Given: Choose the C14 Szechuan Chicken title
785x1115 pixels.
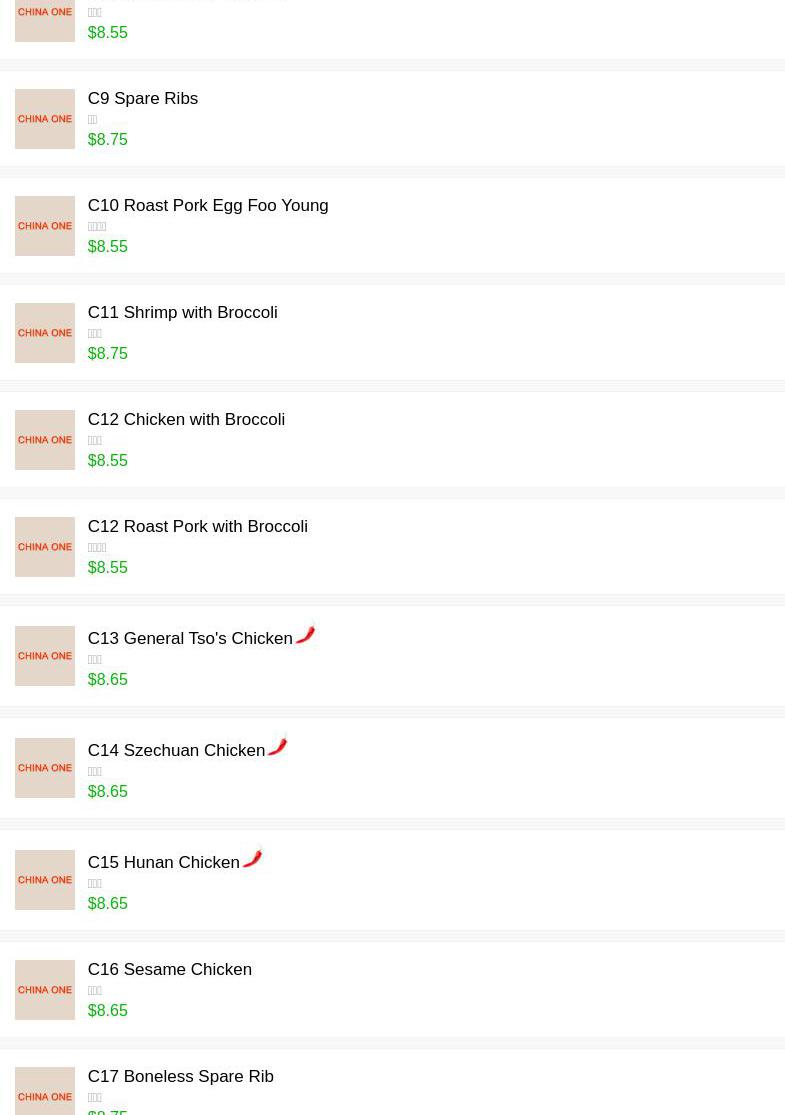Looking at the screenshot, I should click(176, 751).
